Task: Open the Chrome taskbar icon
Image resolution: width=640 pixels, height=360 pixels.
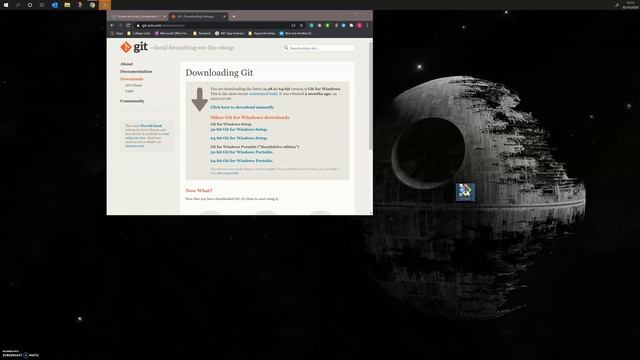Action: tap(92, 5)
